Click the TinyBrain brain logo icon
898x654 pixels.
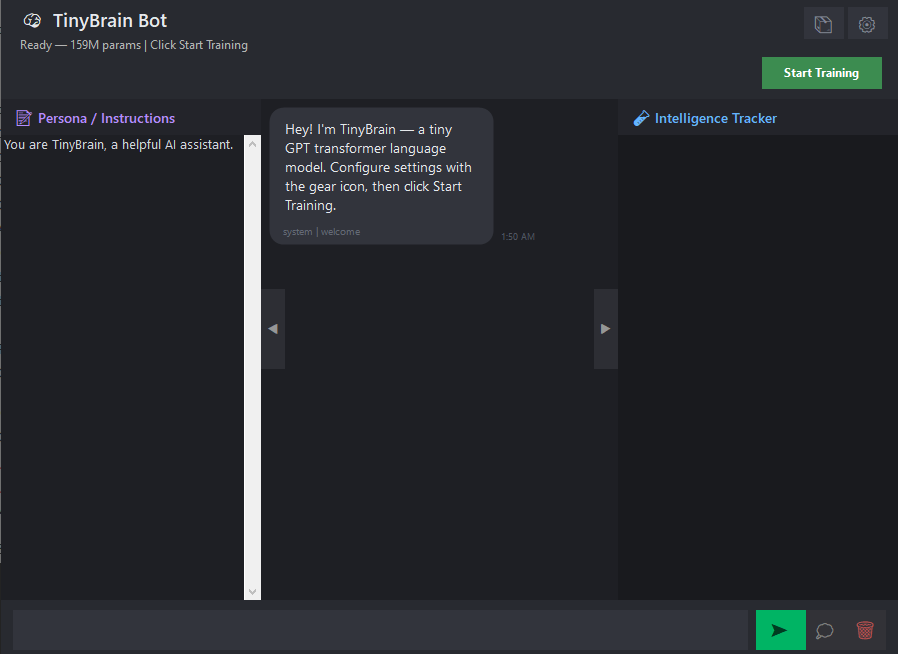pos(32,21)
